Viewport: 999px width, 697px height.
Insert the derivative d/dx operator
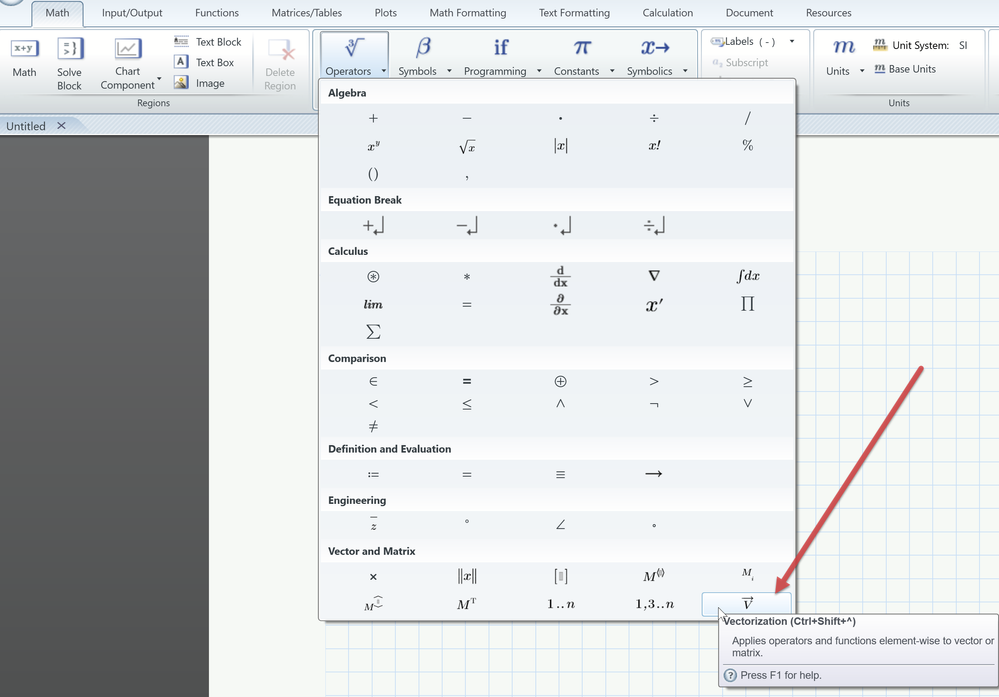tap(560, 276)
